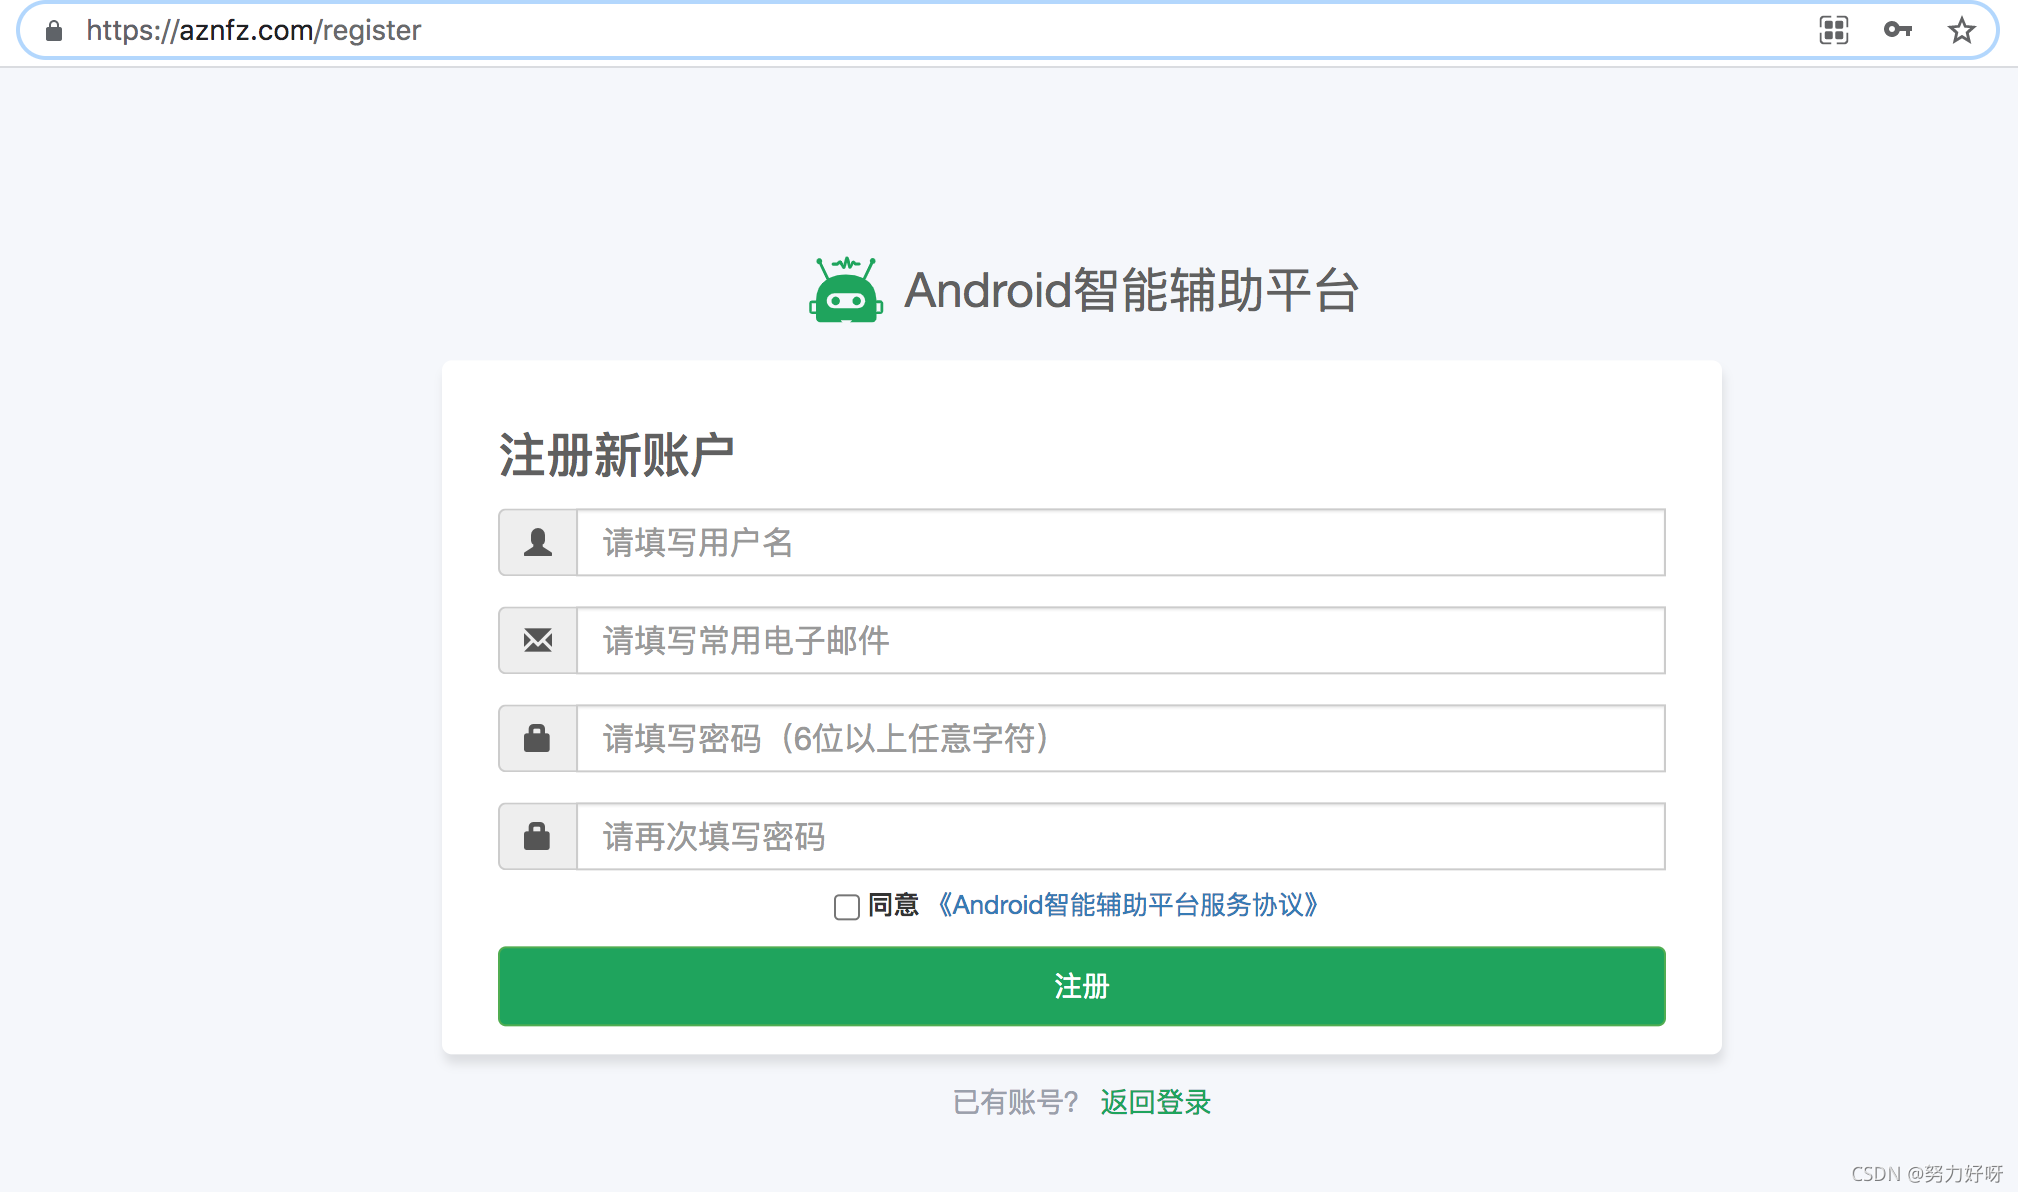Focus the 请填写用户名 username field

click(x=1120, y=543)
